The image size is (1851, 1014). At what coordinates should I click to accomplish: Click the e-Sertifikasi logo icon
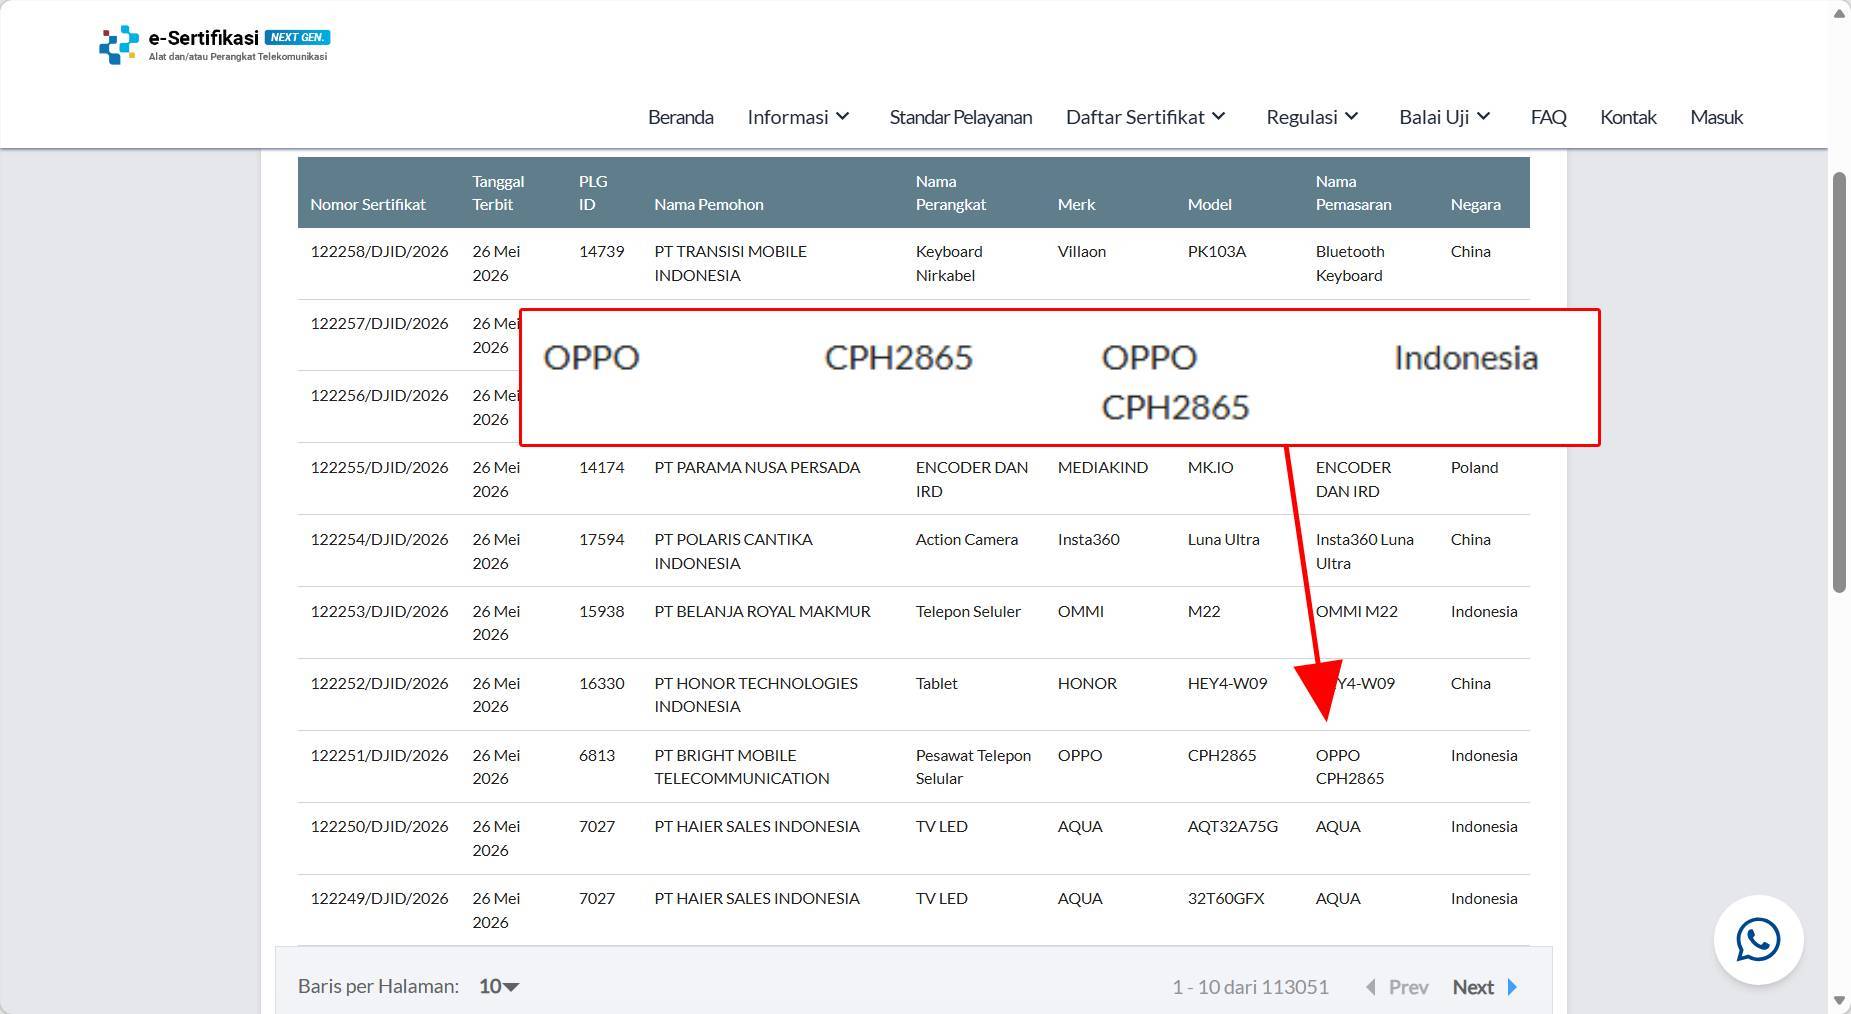pyautogui.click(x=119, y=45)
